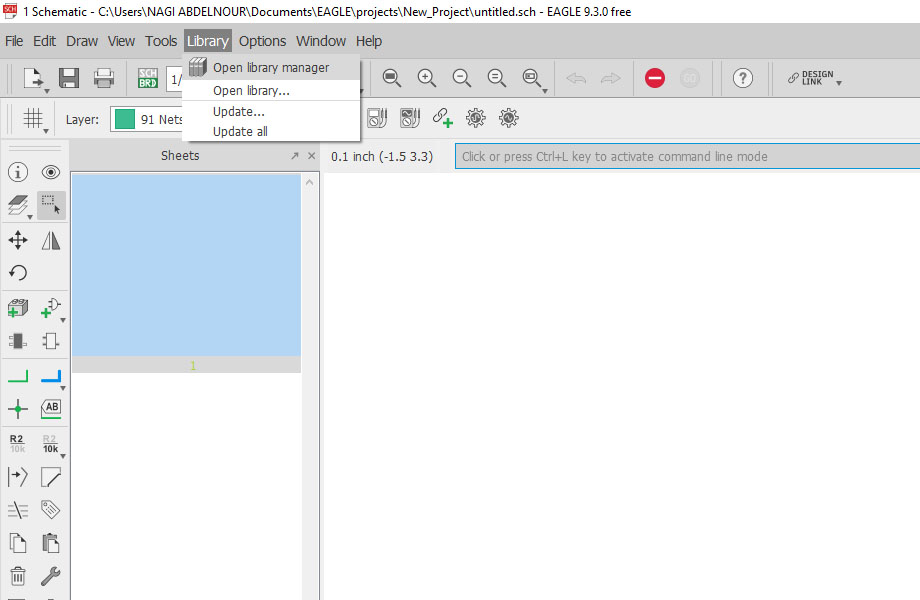Click the Undo arrow icon
The image size is (920, 600).
(x=576, y=78)
